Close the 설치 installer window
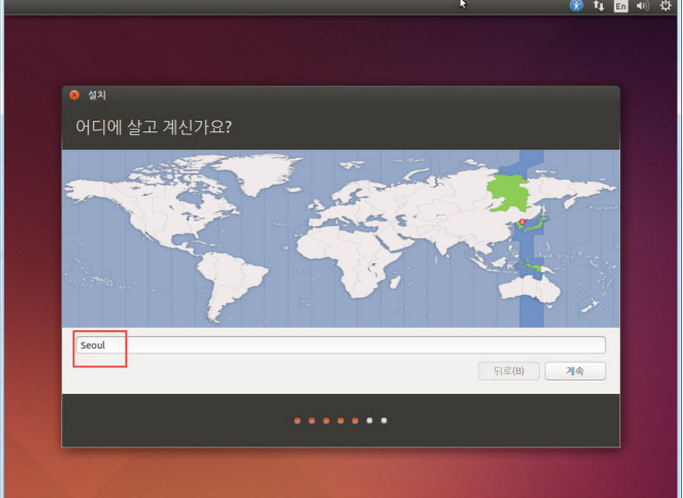 tap(74, 95)
